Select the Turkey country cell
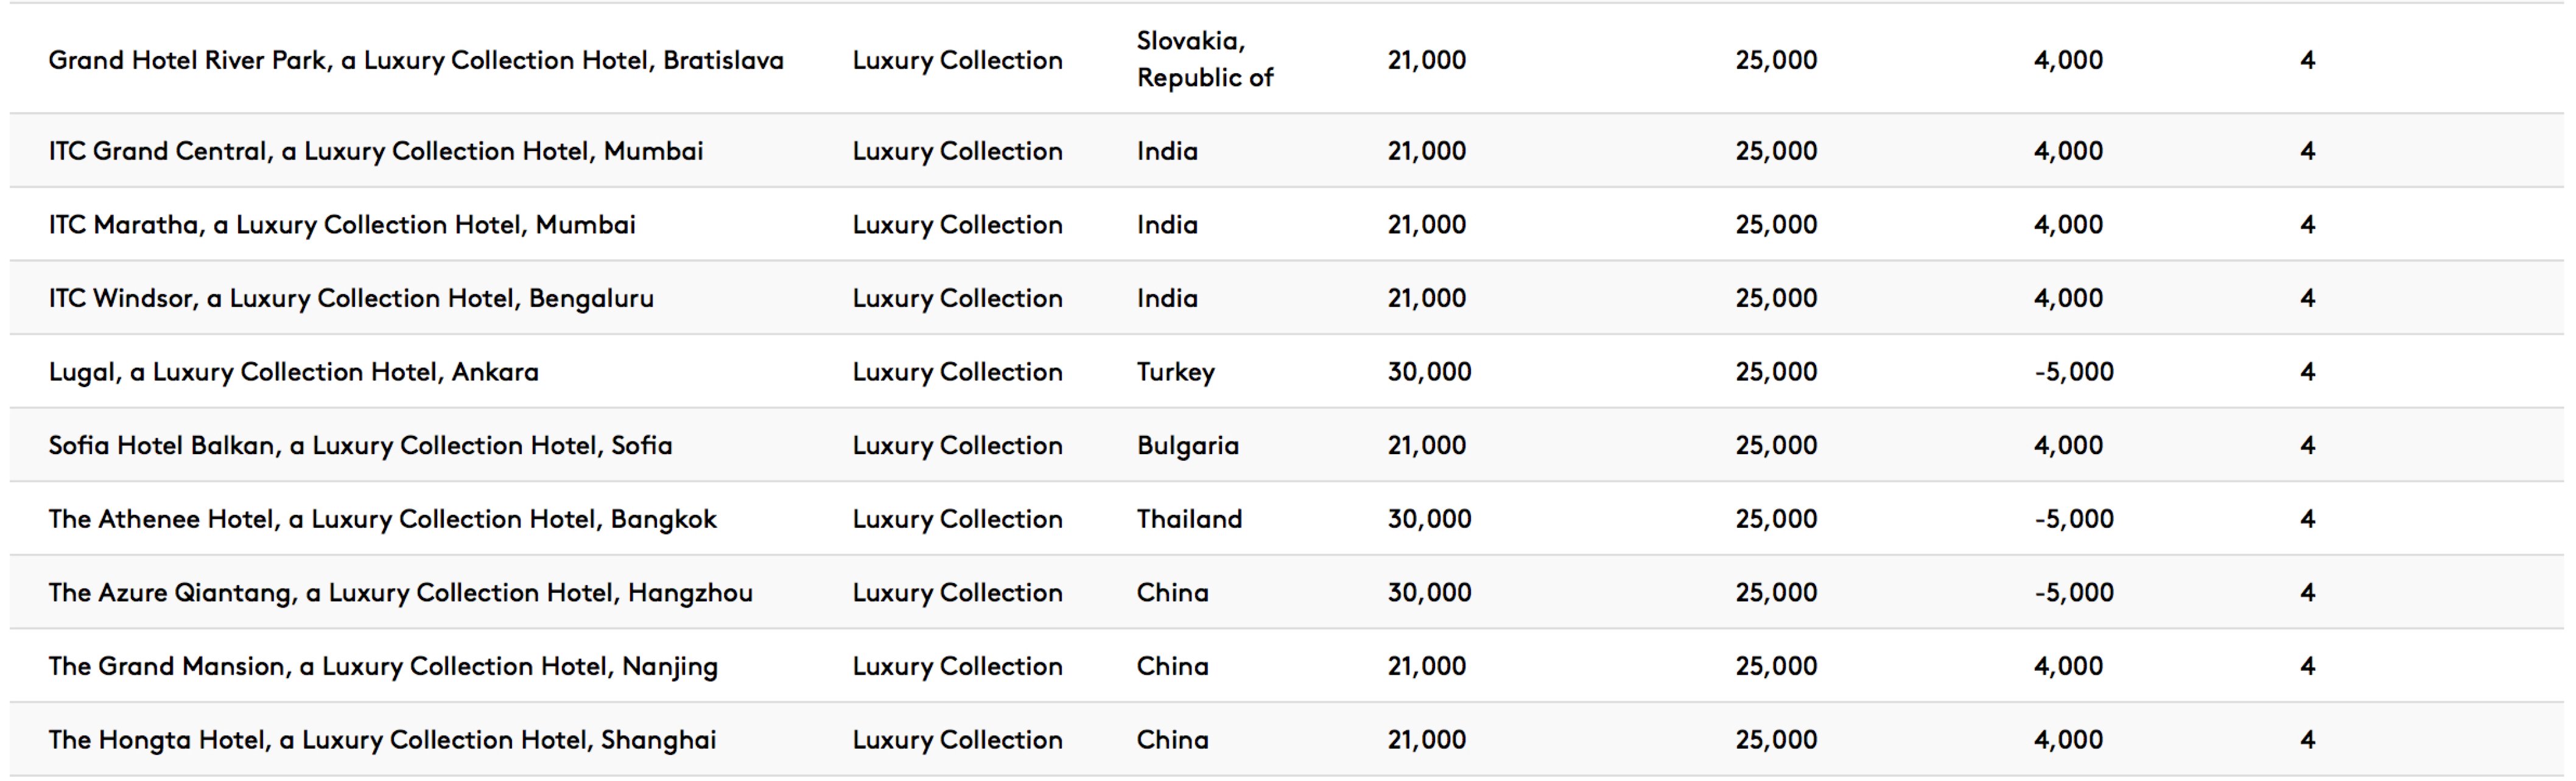This screenshot has height=781, width=2576. (x=1176, y=372)
